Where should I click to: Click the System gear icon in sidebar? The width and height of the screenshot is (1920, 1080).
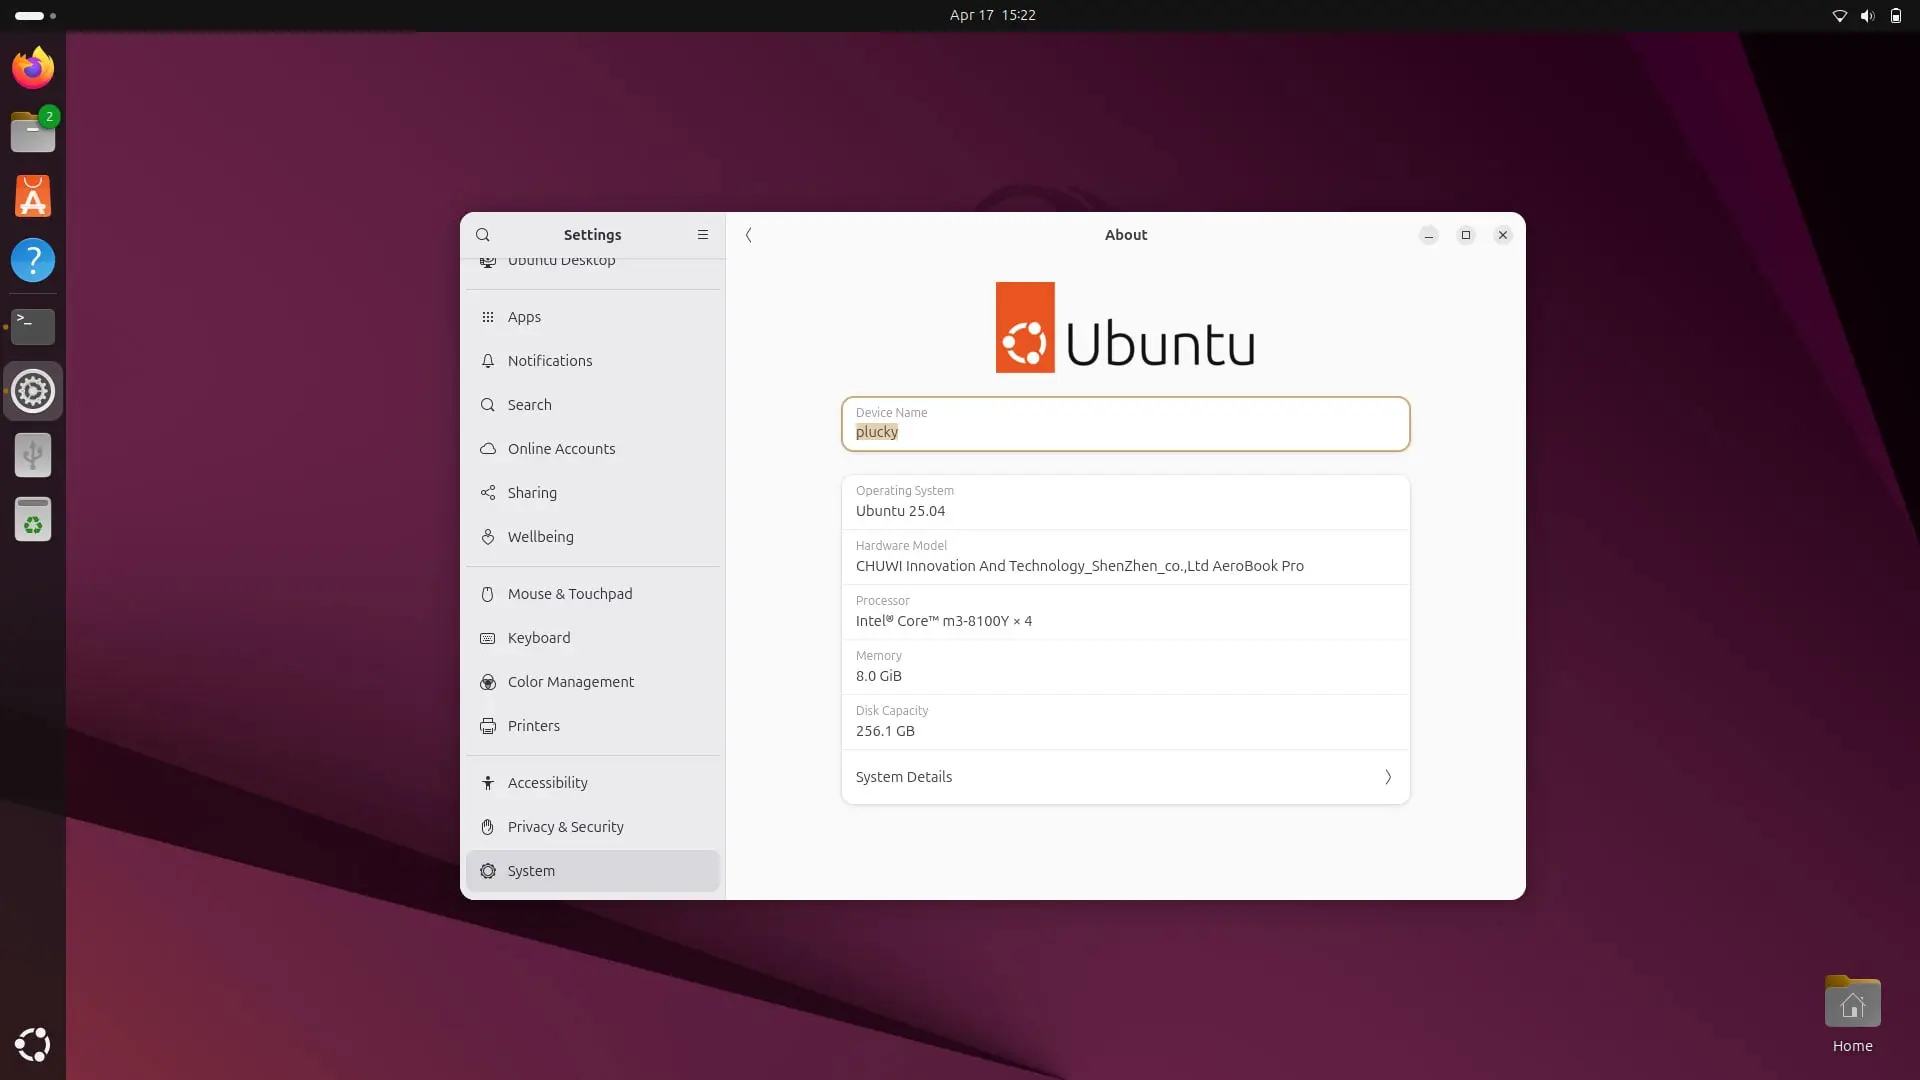pyautogui.click(x=488, y=871)
